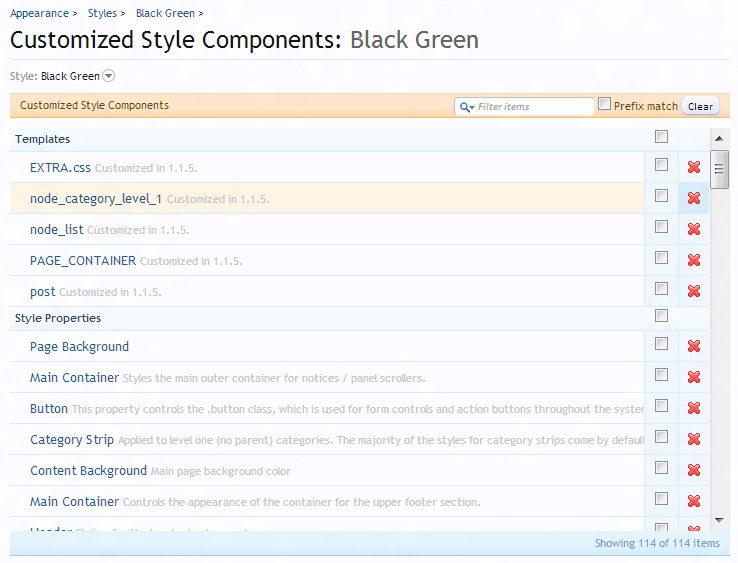Check the Page Background checkbox

[x=661, y=344]
